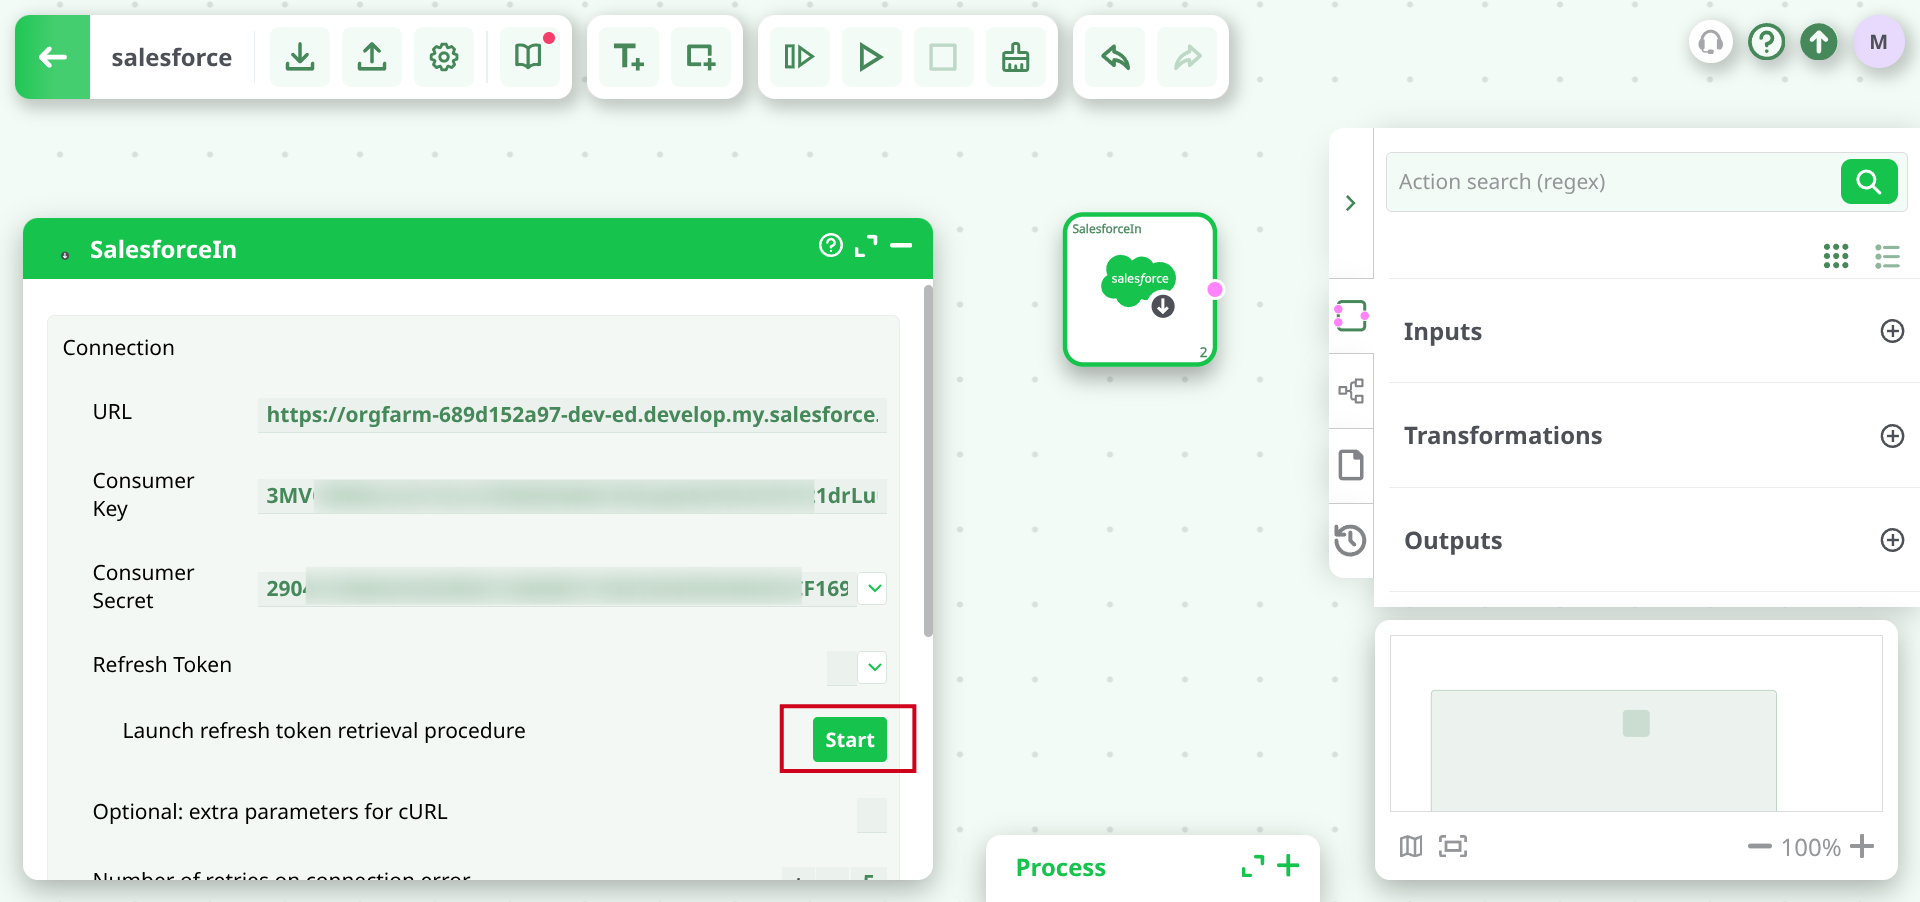Expand the Inputs category
Screen dimensions: 1920x902
[x=1892, y=331]
